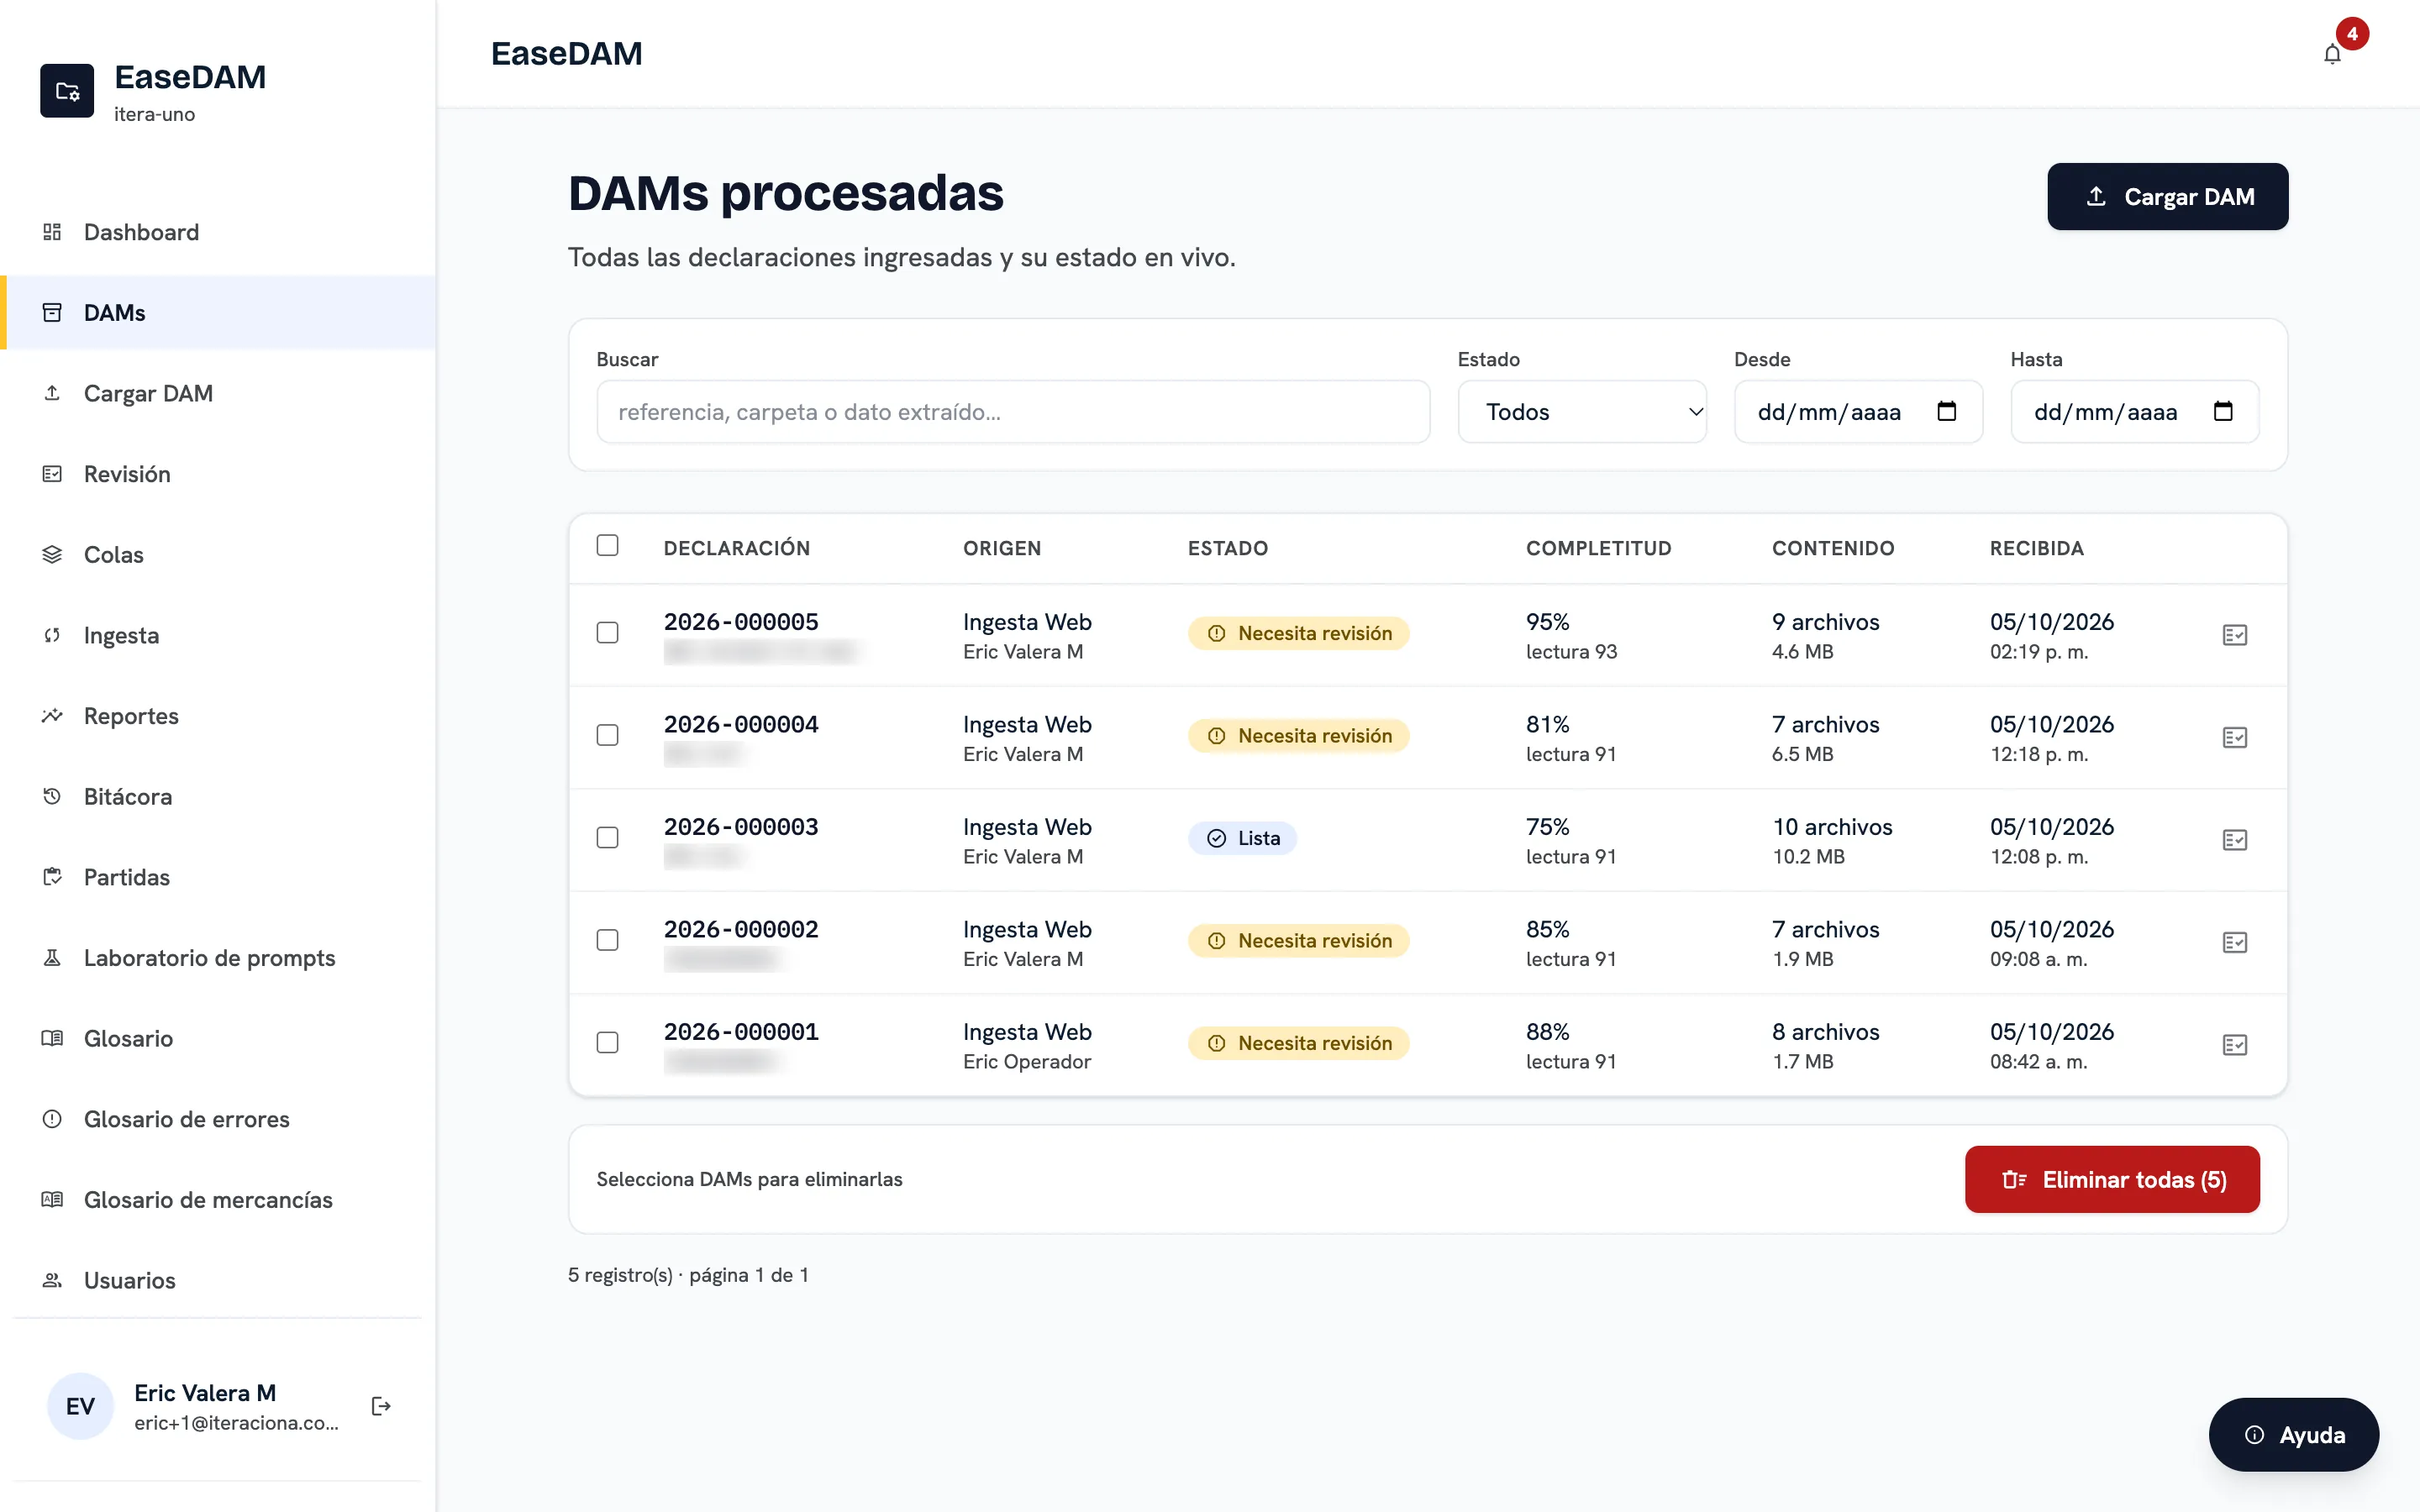
Task: Click the COMPLETITUD column header
Action: point(1598,548)
